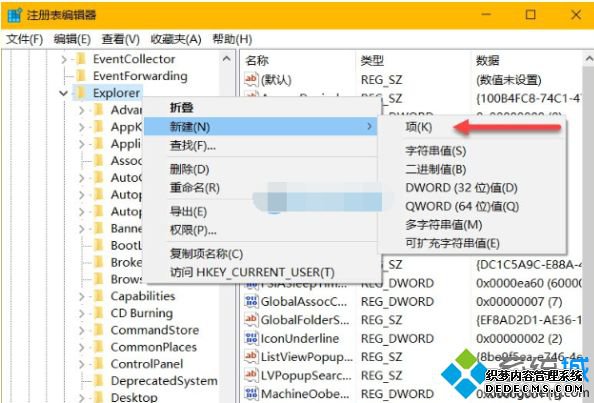Expand the Advanced subkey chevron
594x403 pixels.
pos(81,110)
